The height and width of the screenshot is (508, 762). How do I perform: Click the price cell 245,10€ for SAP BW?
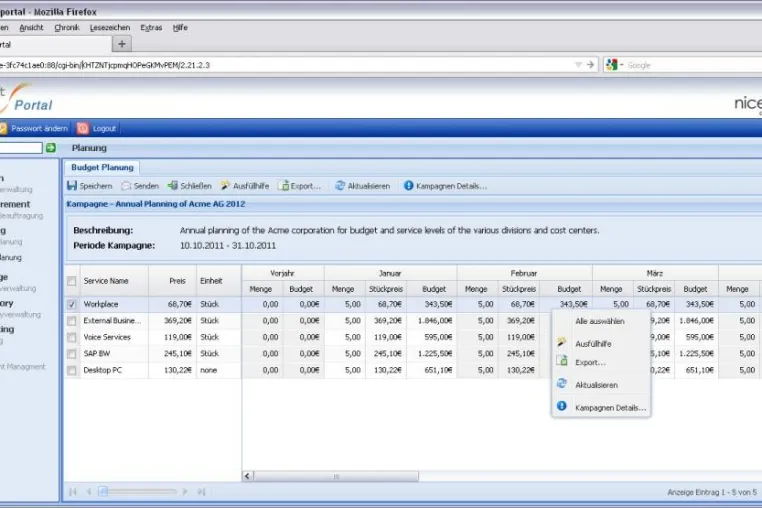[173, 354]
